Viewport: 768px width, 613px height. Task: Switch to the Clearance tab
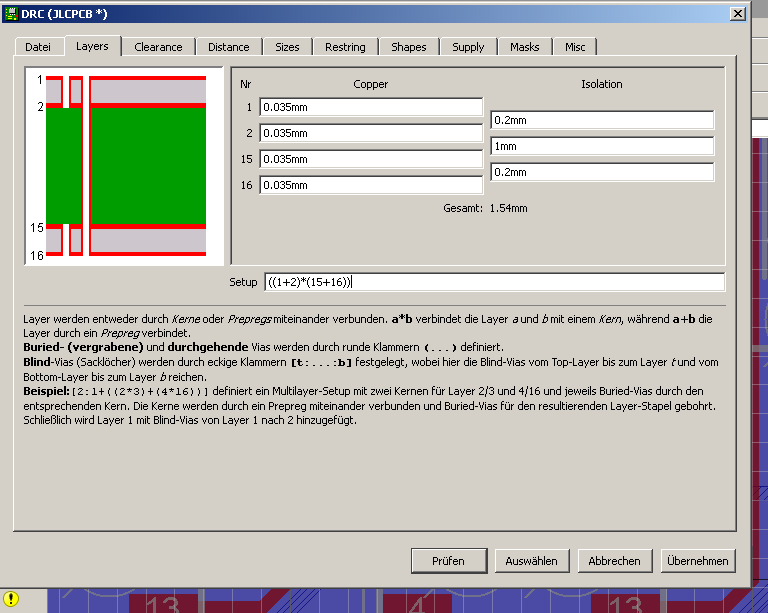tap(158, 47)
